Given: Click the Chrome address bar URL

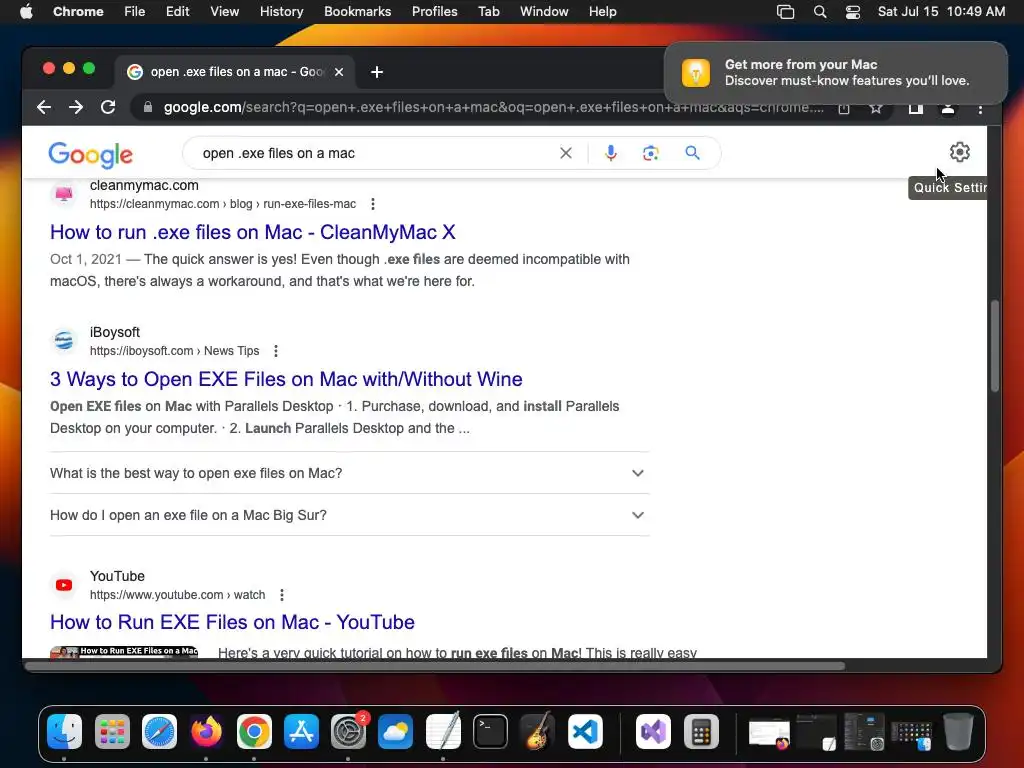Looking at the screenshot, I should point(493,107).
